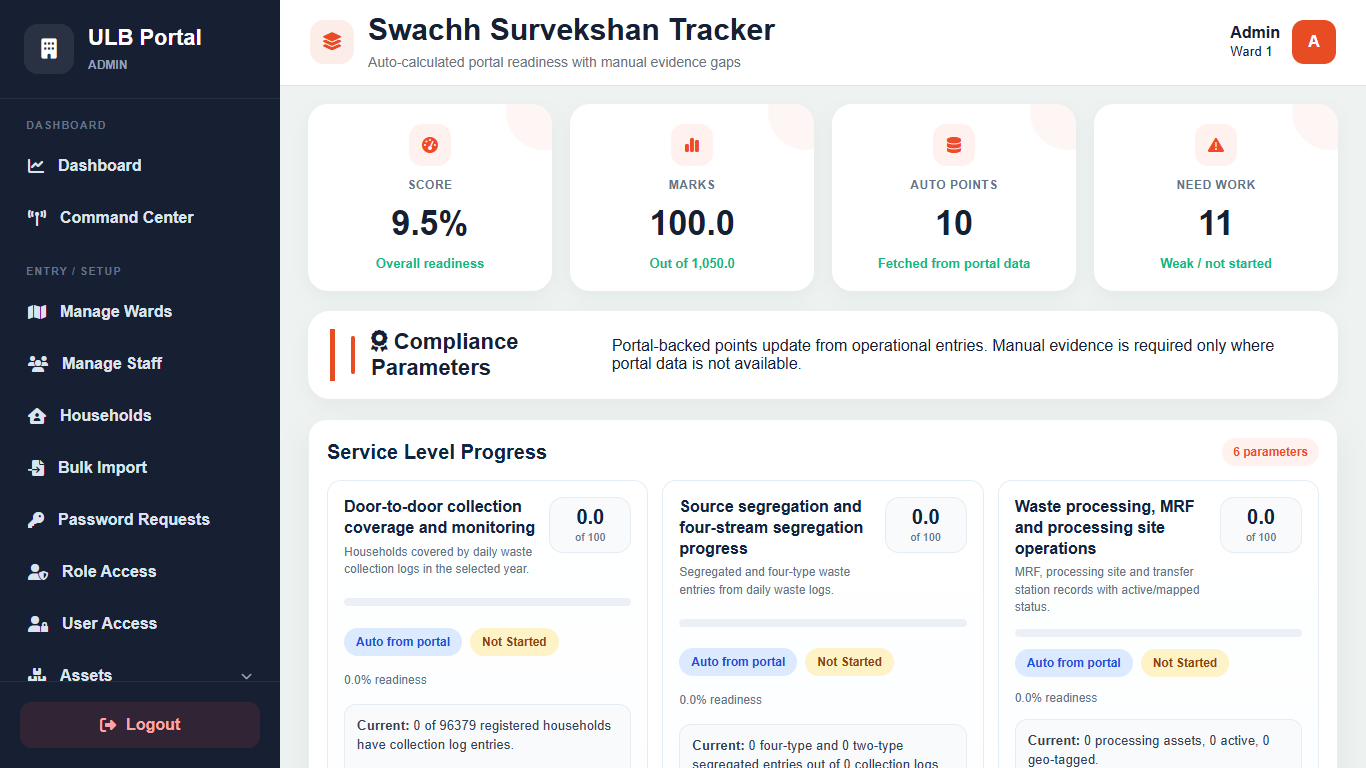Select Role Access menu entry
The height and width of the screenshot is (768, 1366).
point(140,572)
